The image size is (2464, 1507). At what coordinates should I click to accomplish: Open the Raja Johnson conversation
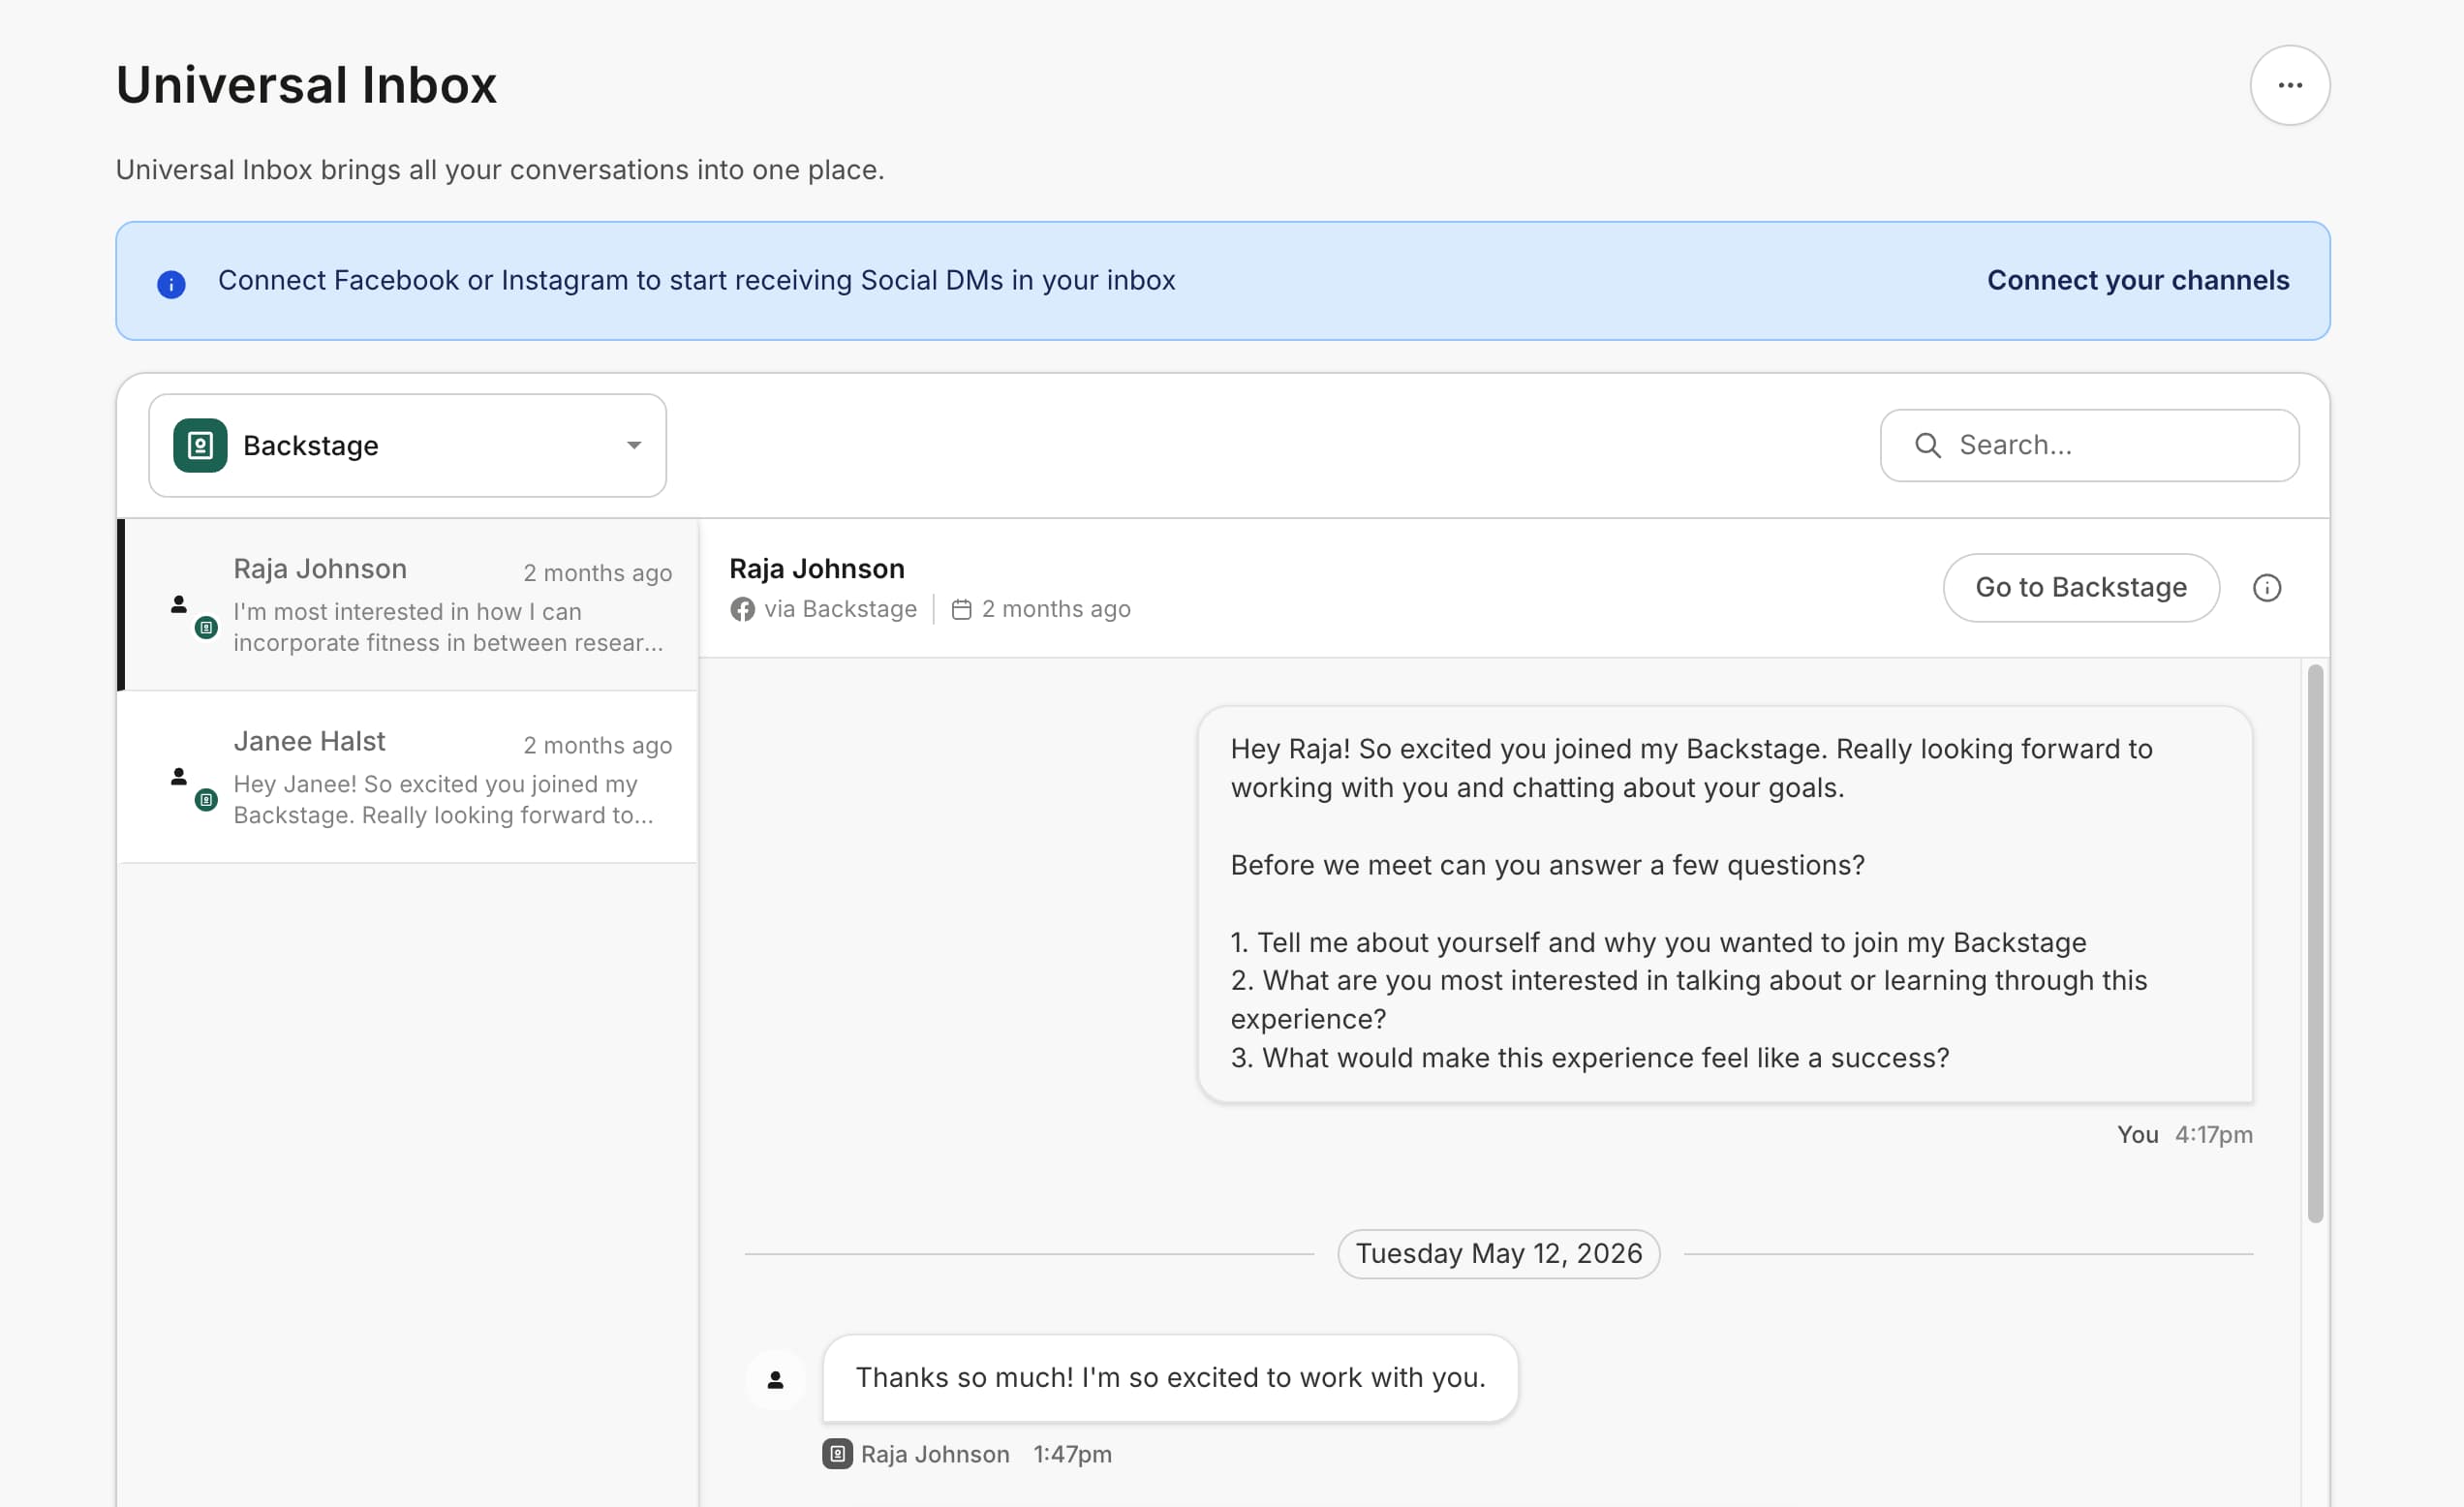tap(407, 604)
